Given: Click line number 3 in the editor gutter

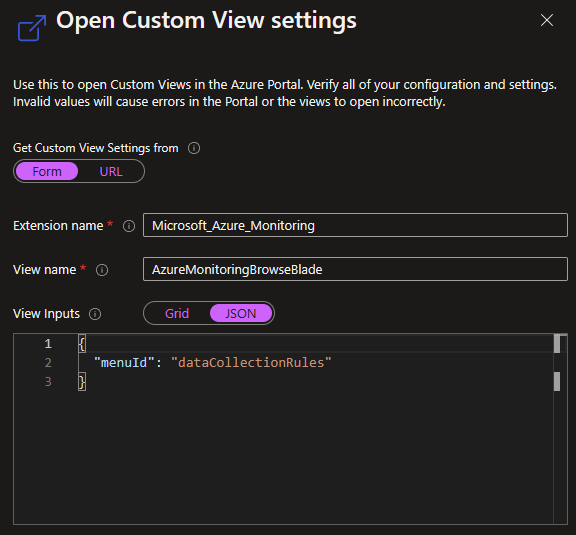Looking at the screenshot, I should [48, 382].
